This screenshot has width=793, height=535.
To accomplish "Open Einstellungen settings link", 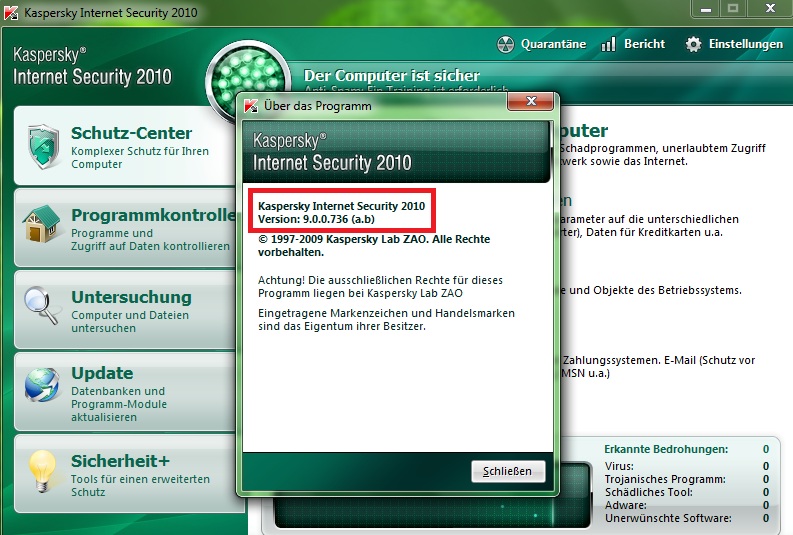I will 745,44.
